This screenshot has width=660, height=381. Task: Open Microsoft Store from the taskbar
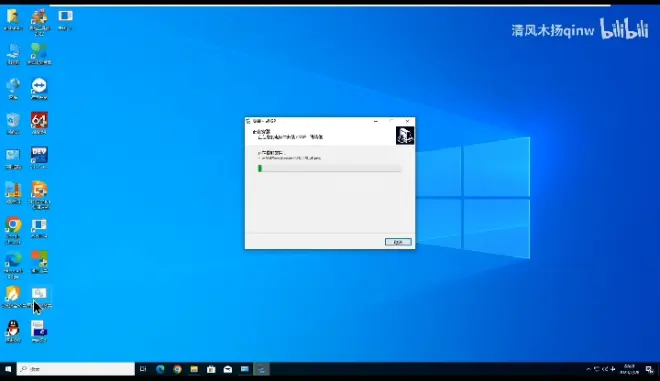click(211, 369)
